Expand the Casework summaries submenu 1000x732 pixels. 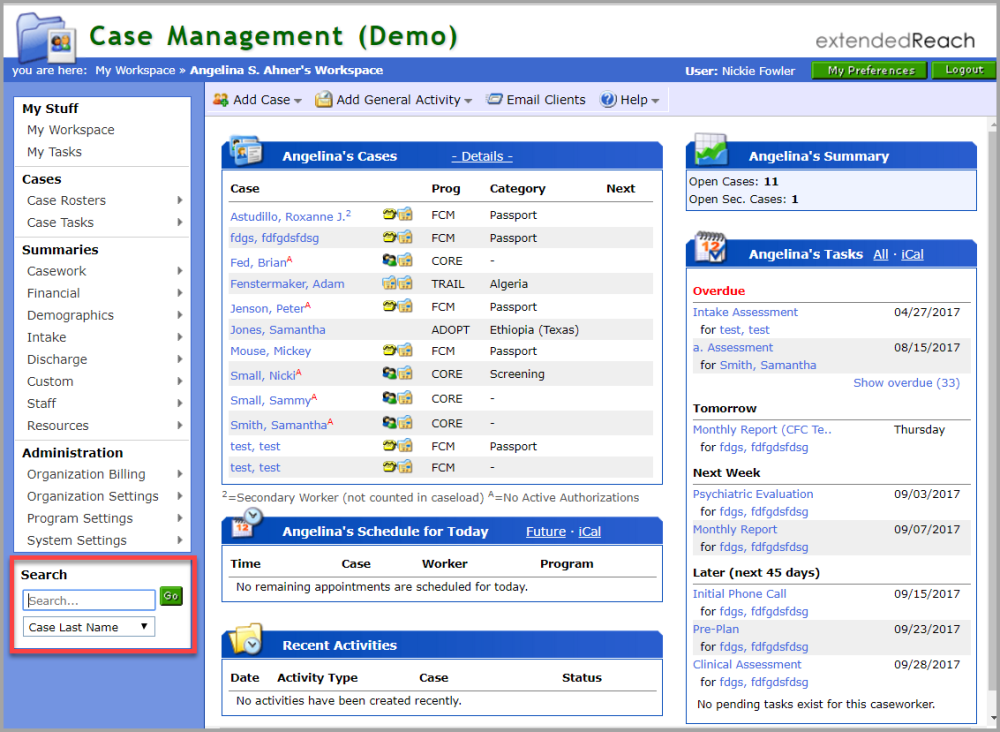180,271
